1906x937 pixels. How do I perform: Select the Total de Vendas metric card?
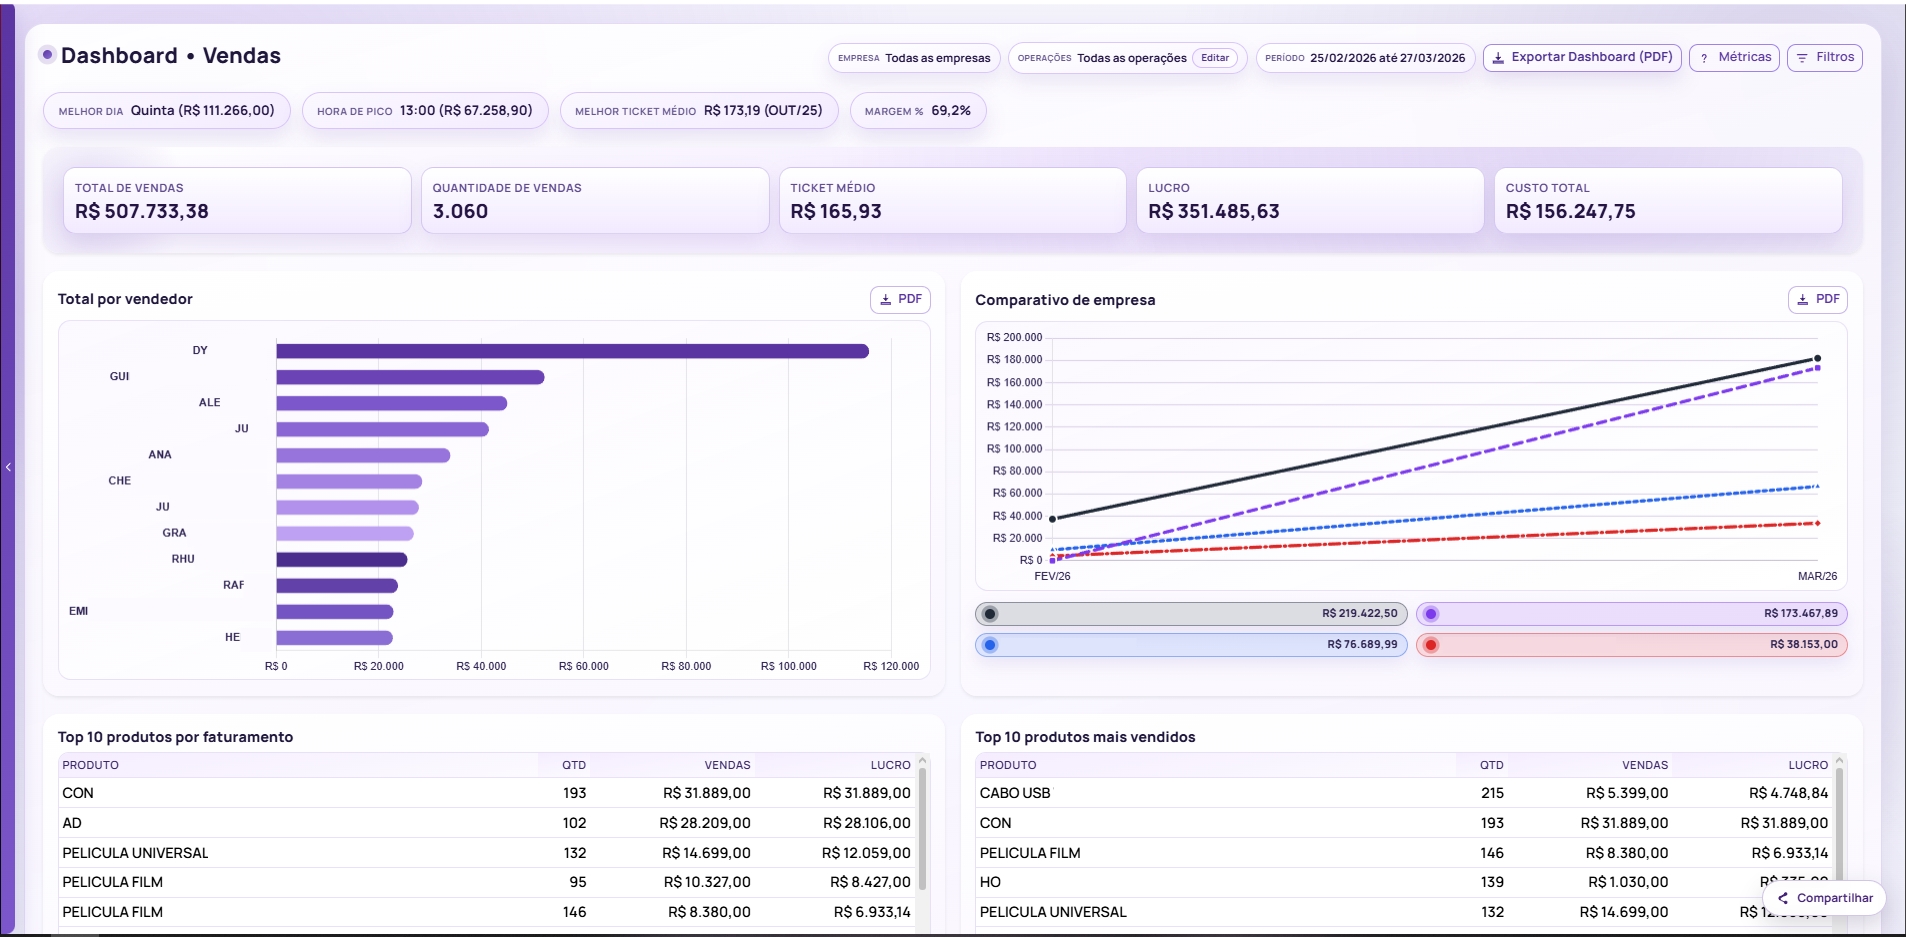point(236,200)
